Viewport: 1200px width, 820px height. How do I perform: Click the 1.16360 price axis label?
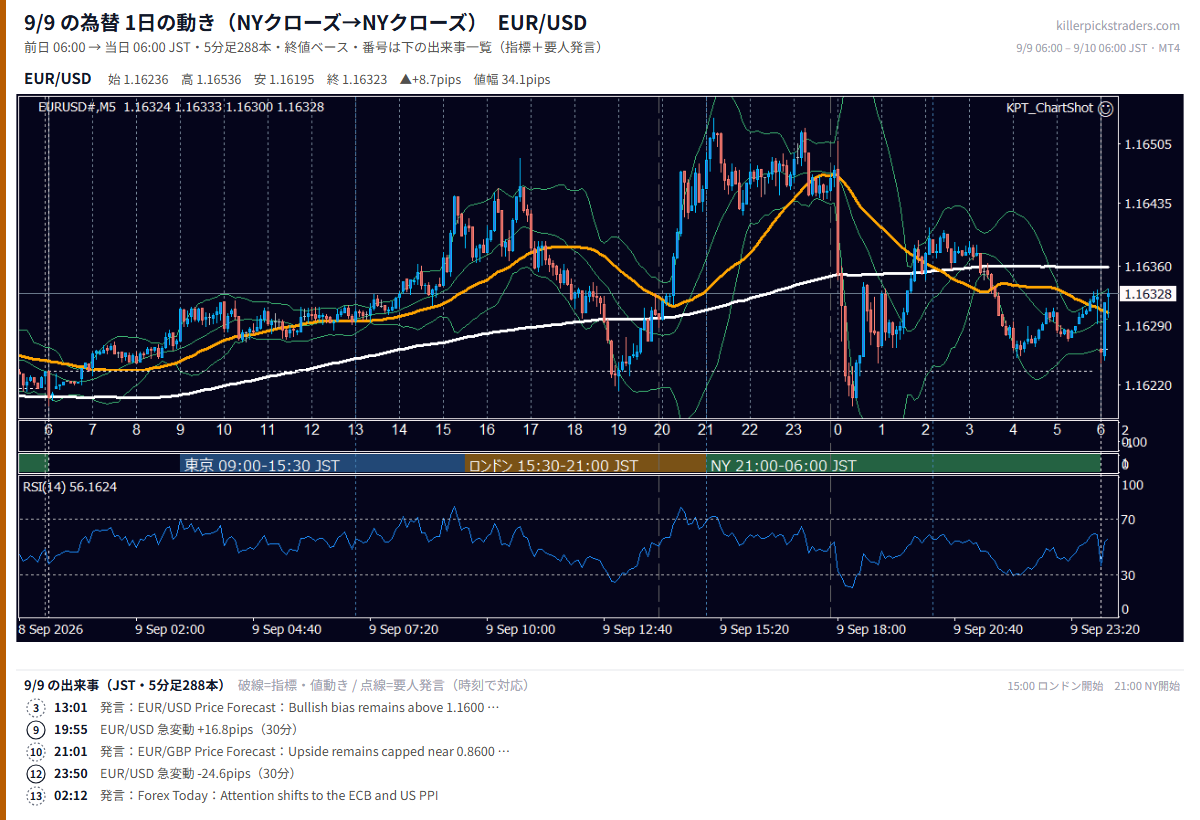(x=1146, y=267)
